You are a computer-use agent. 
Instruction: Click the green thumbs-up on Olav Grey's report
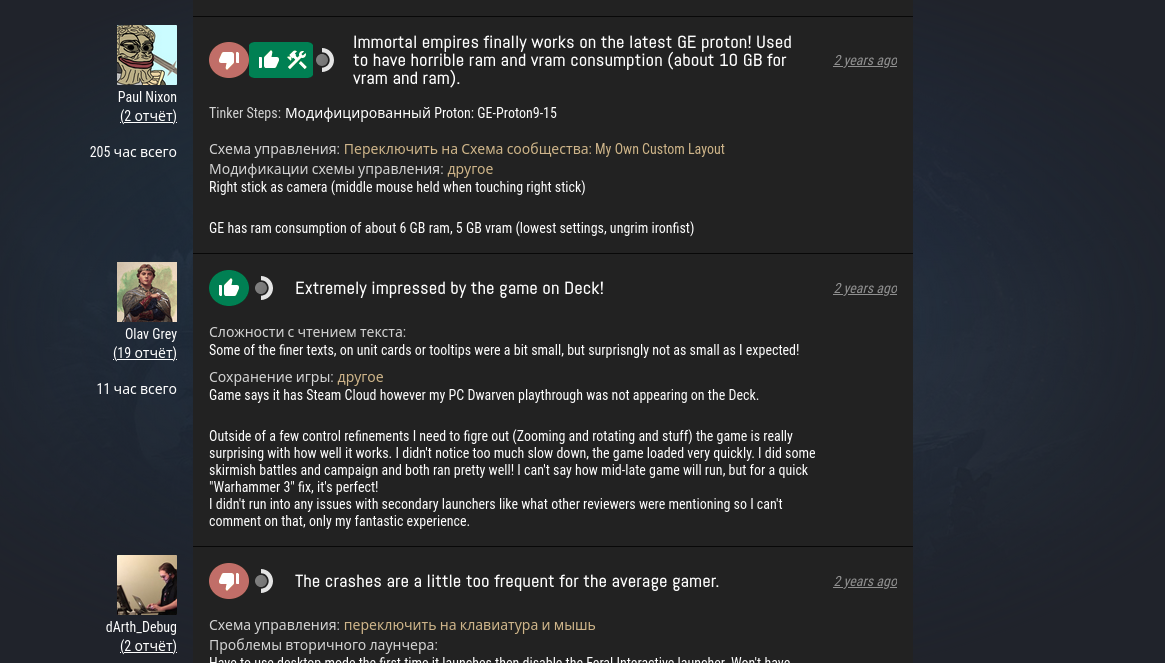coord(229,288)
